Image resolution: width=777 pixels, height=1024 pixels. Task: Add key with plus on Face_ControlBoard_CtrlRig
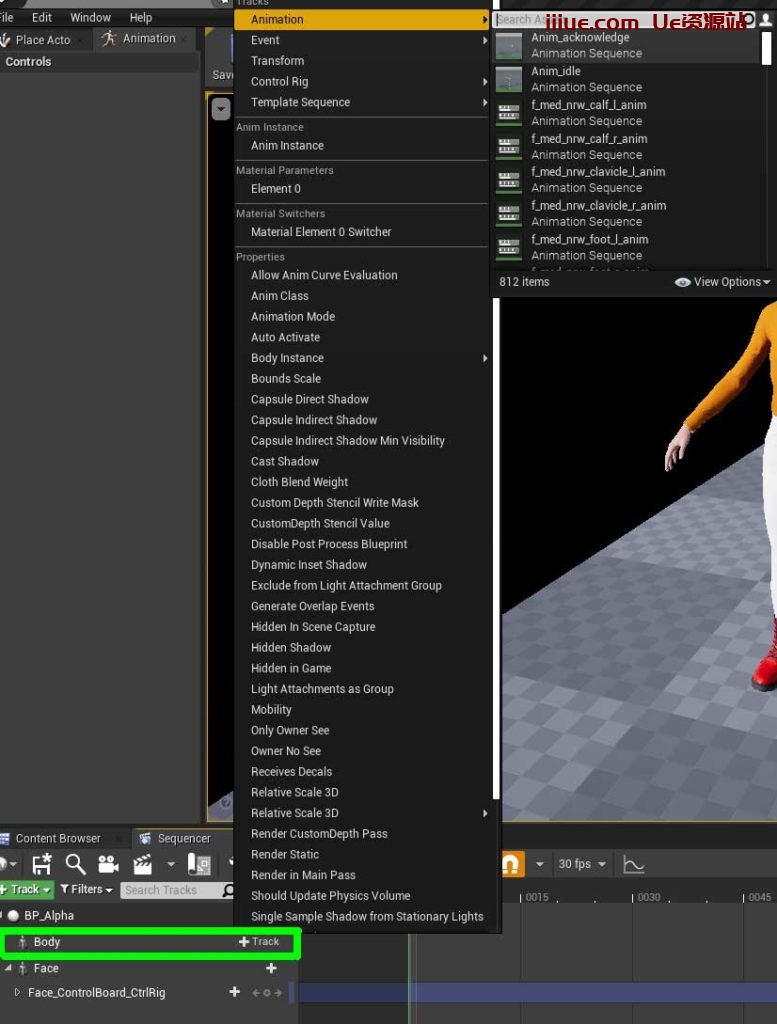[x=235, y=992]
